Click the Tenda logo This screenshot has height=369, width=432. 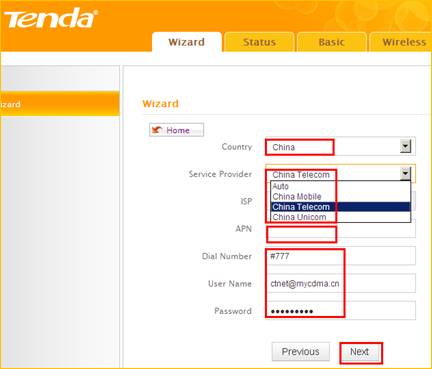[x=51, y=19]
